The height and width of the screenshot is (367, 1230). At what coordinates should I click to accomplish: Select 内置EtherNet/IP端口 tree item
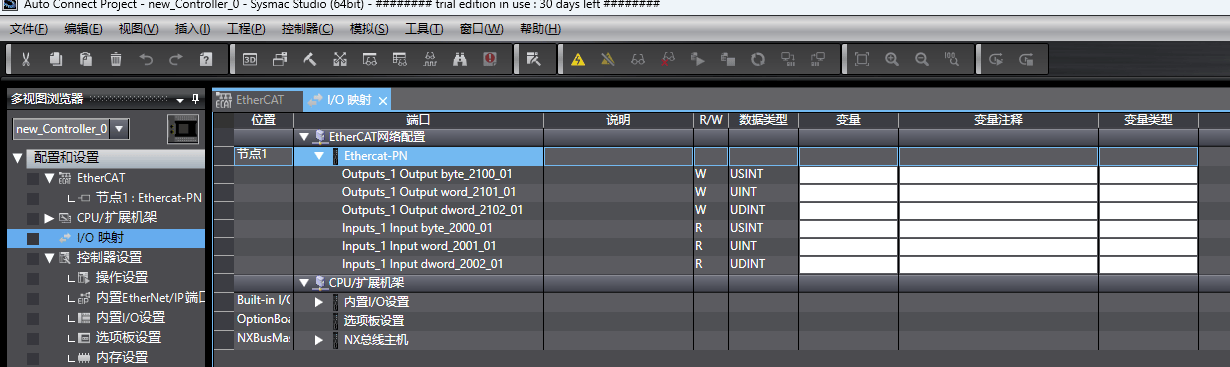coord(150,297)
